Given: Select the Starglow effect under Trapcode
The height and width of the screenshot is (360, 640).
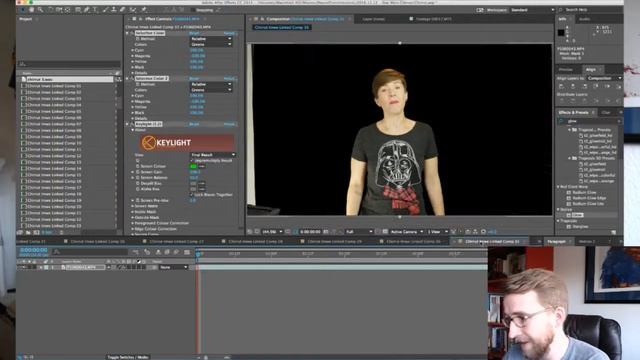Looking at the screenshot, I should 580,227.
